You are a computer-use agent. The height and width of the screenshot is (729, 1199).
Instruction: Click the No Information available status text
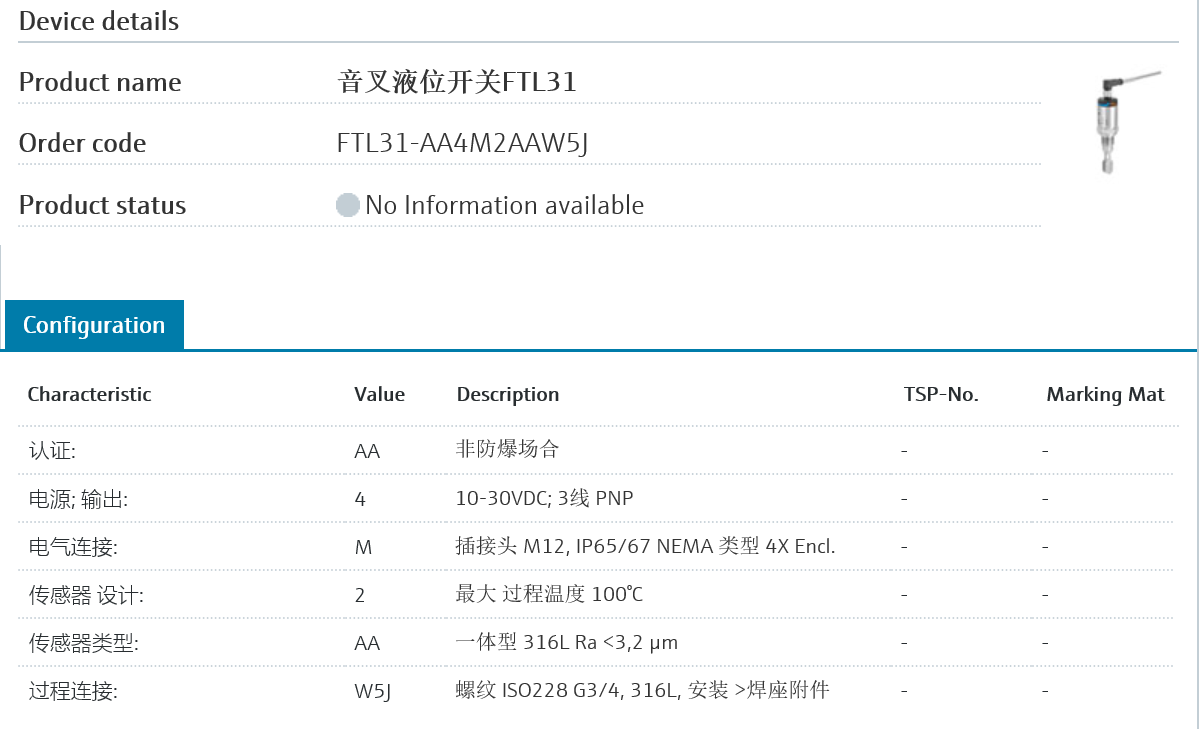click(504, 206)
